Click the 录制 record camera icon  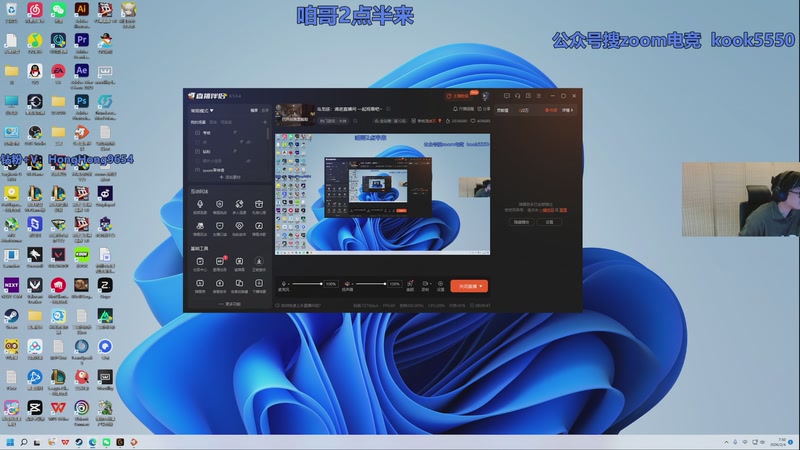pos(425,284)
